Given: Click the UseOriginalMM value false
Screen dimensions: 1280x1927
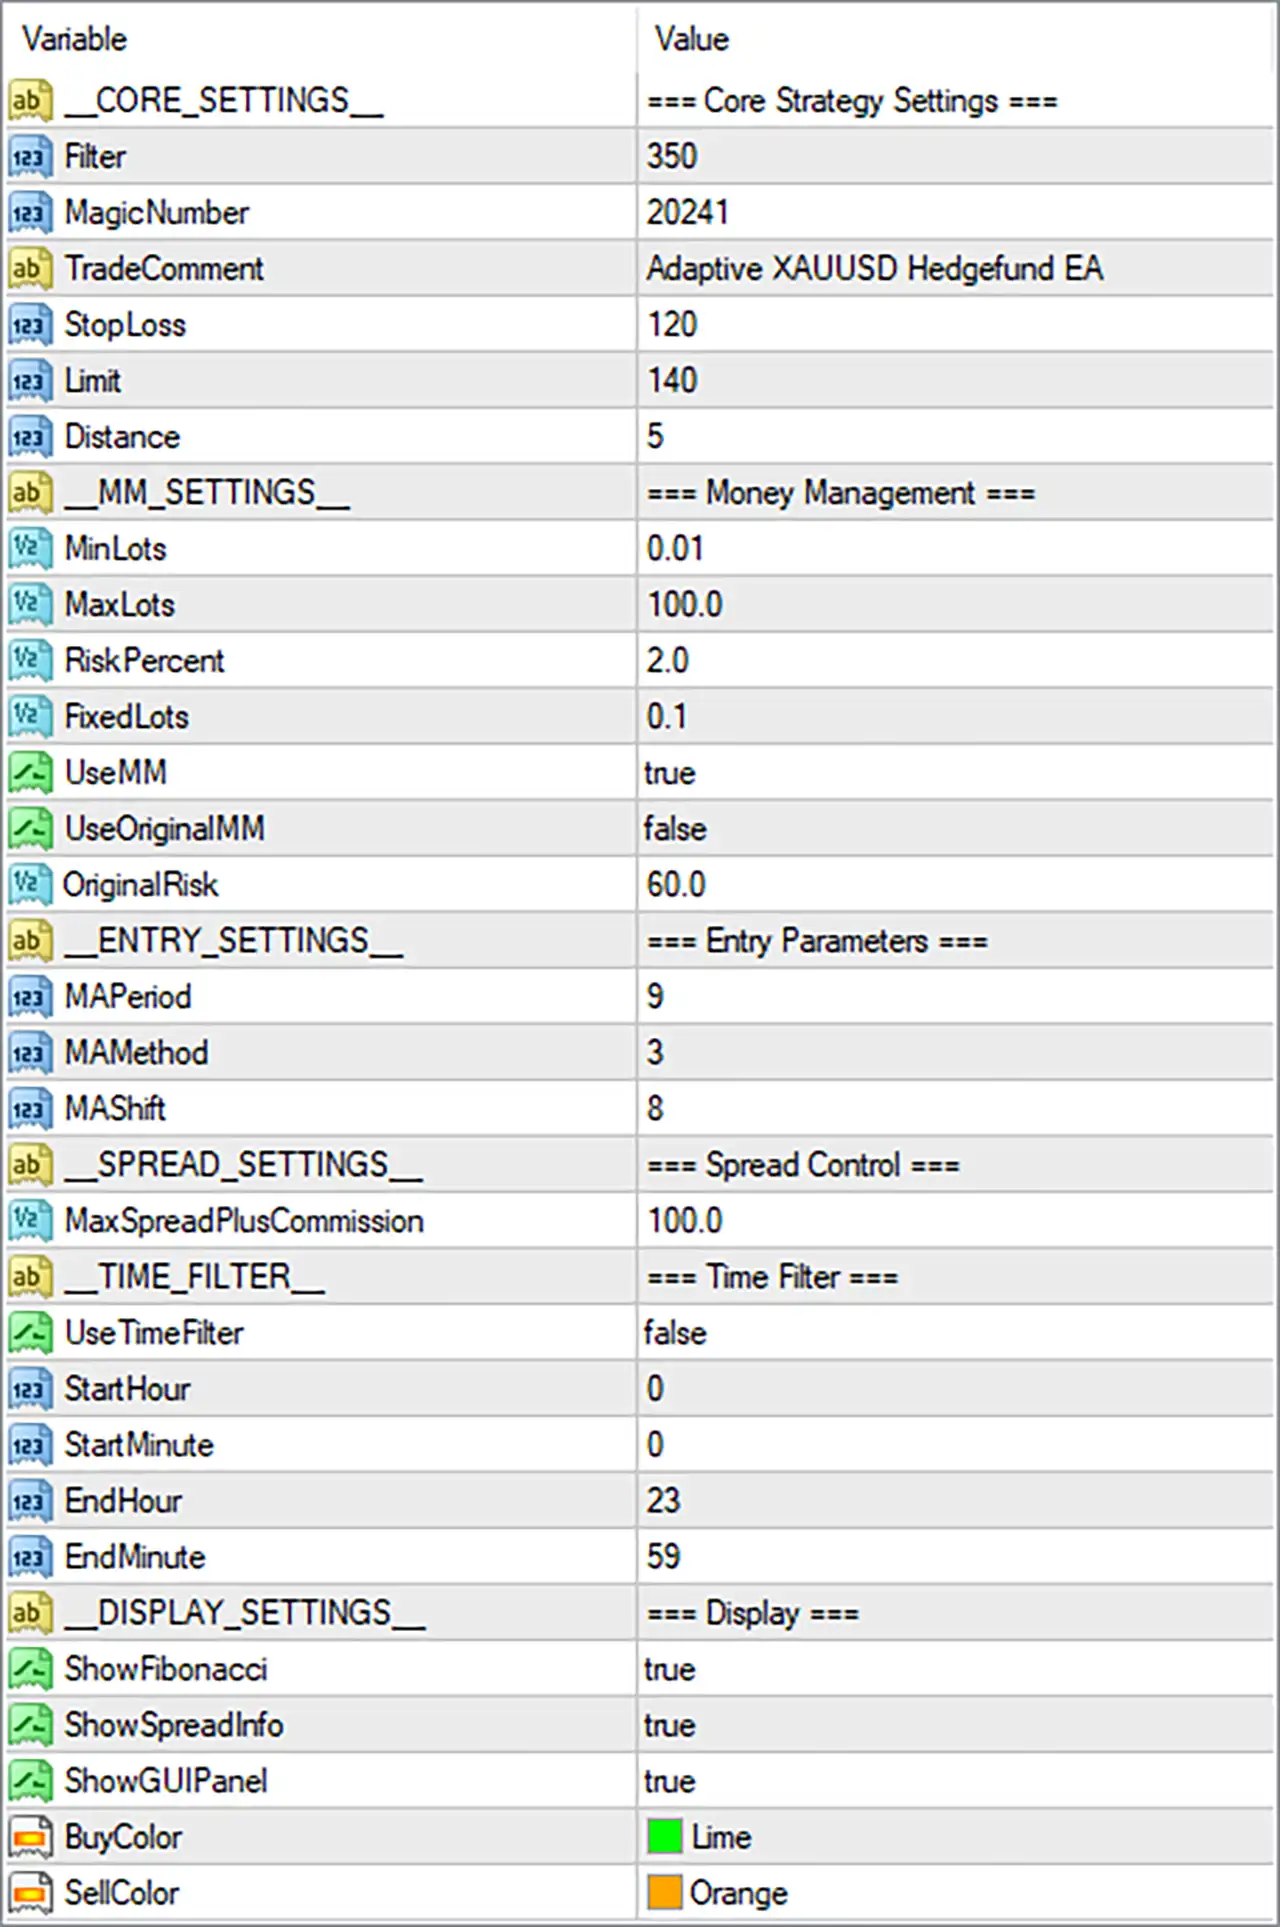Looking at the screenshot, I should point(675,829).
